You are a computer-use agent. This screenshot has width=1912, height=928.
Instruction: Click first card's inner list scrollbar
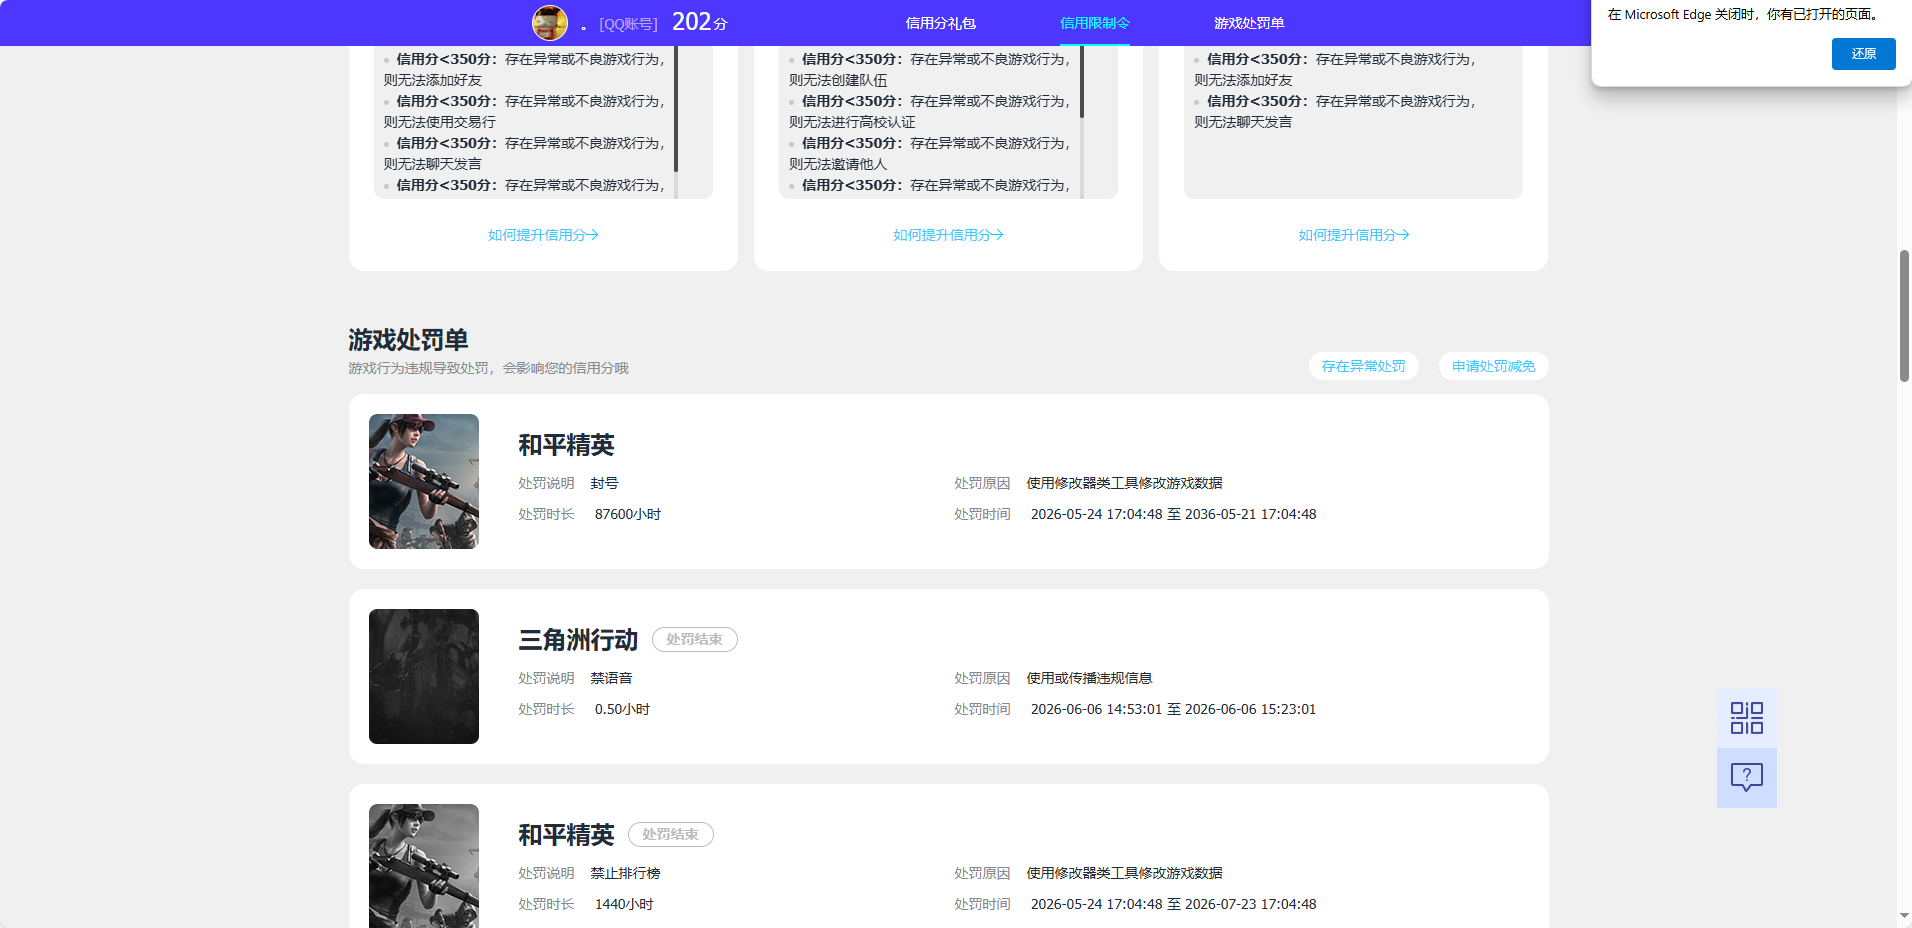tap(676, 108)
